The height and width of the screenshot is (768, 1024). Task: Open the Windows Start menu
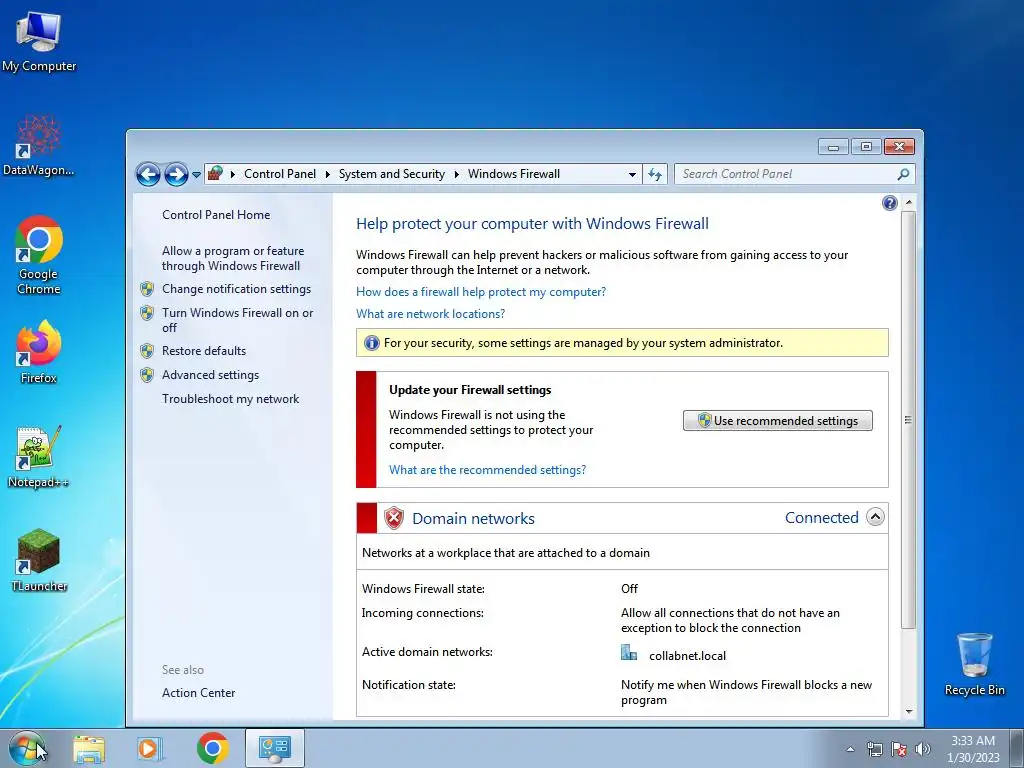pyautogui.click(x=27, y=748)
